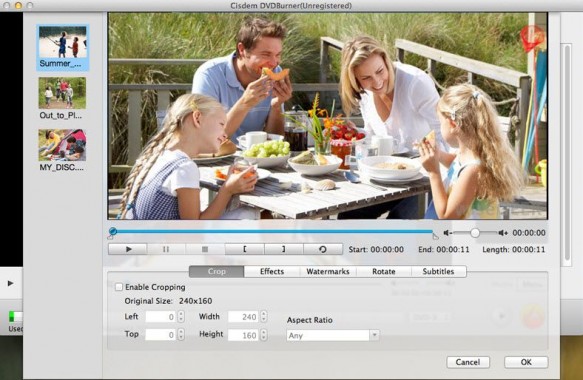The width and height of the screenshot is (583, 380).
Task: Open the Rotate tab
Action: click(384, 271)
